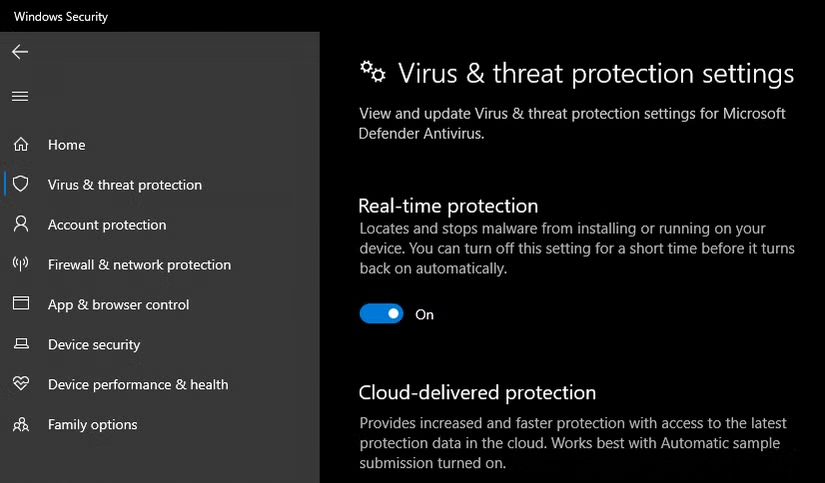Open Home in the sidebar
The height and width of the screenshot is (483, 825).
(x=67, y=145)
